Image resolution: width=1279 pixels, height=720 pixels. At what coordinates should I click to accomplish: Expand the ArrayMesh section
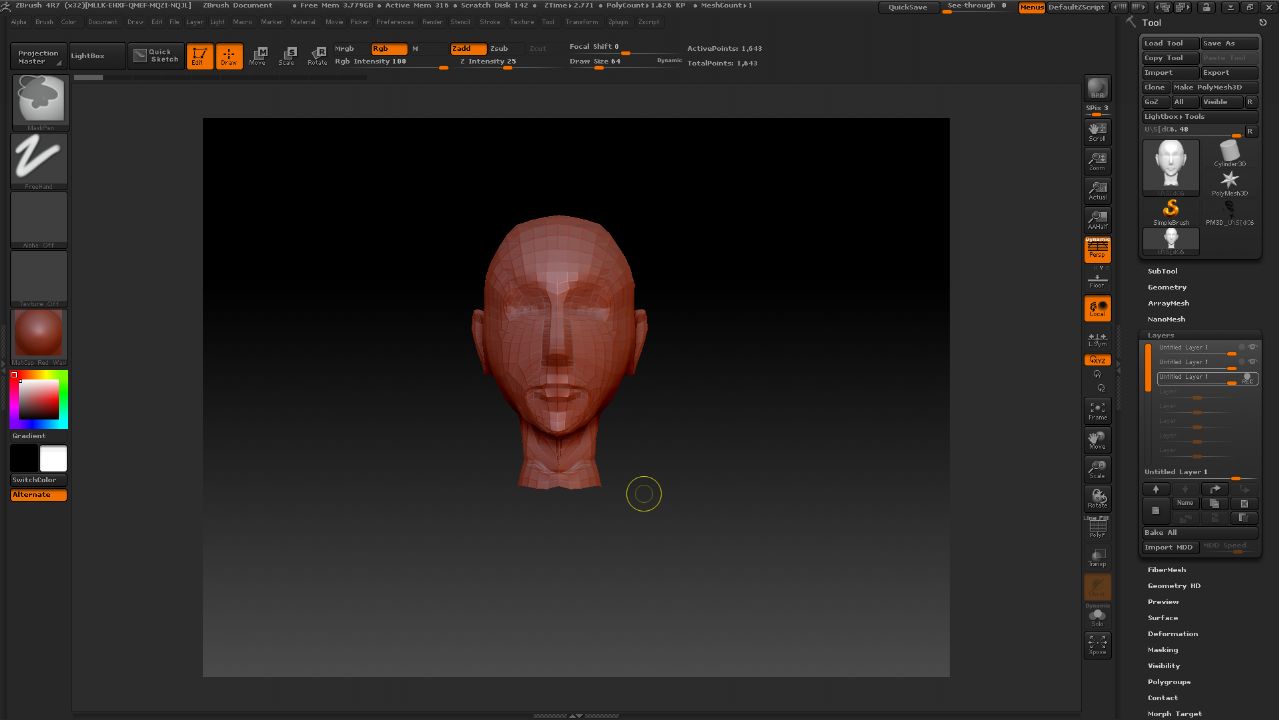click(1168, 303)
